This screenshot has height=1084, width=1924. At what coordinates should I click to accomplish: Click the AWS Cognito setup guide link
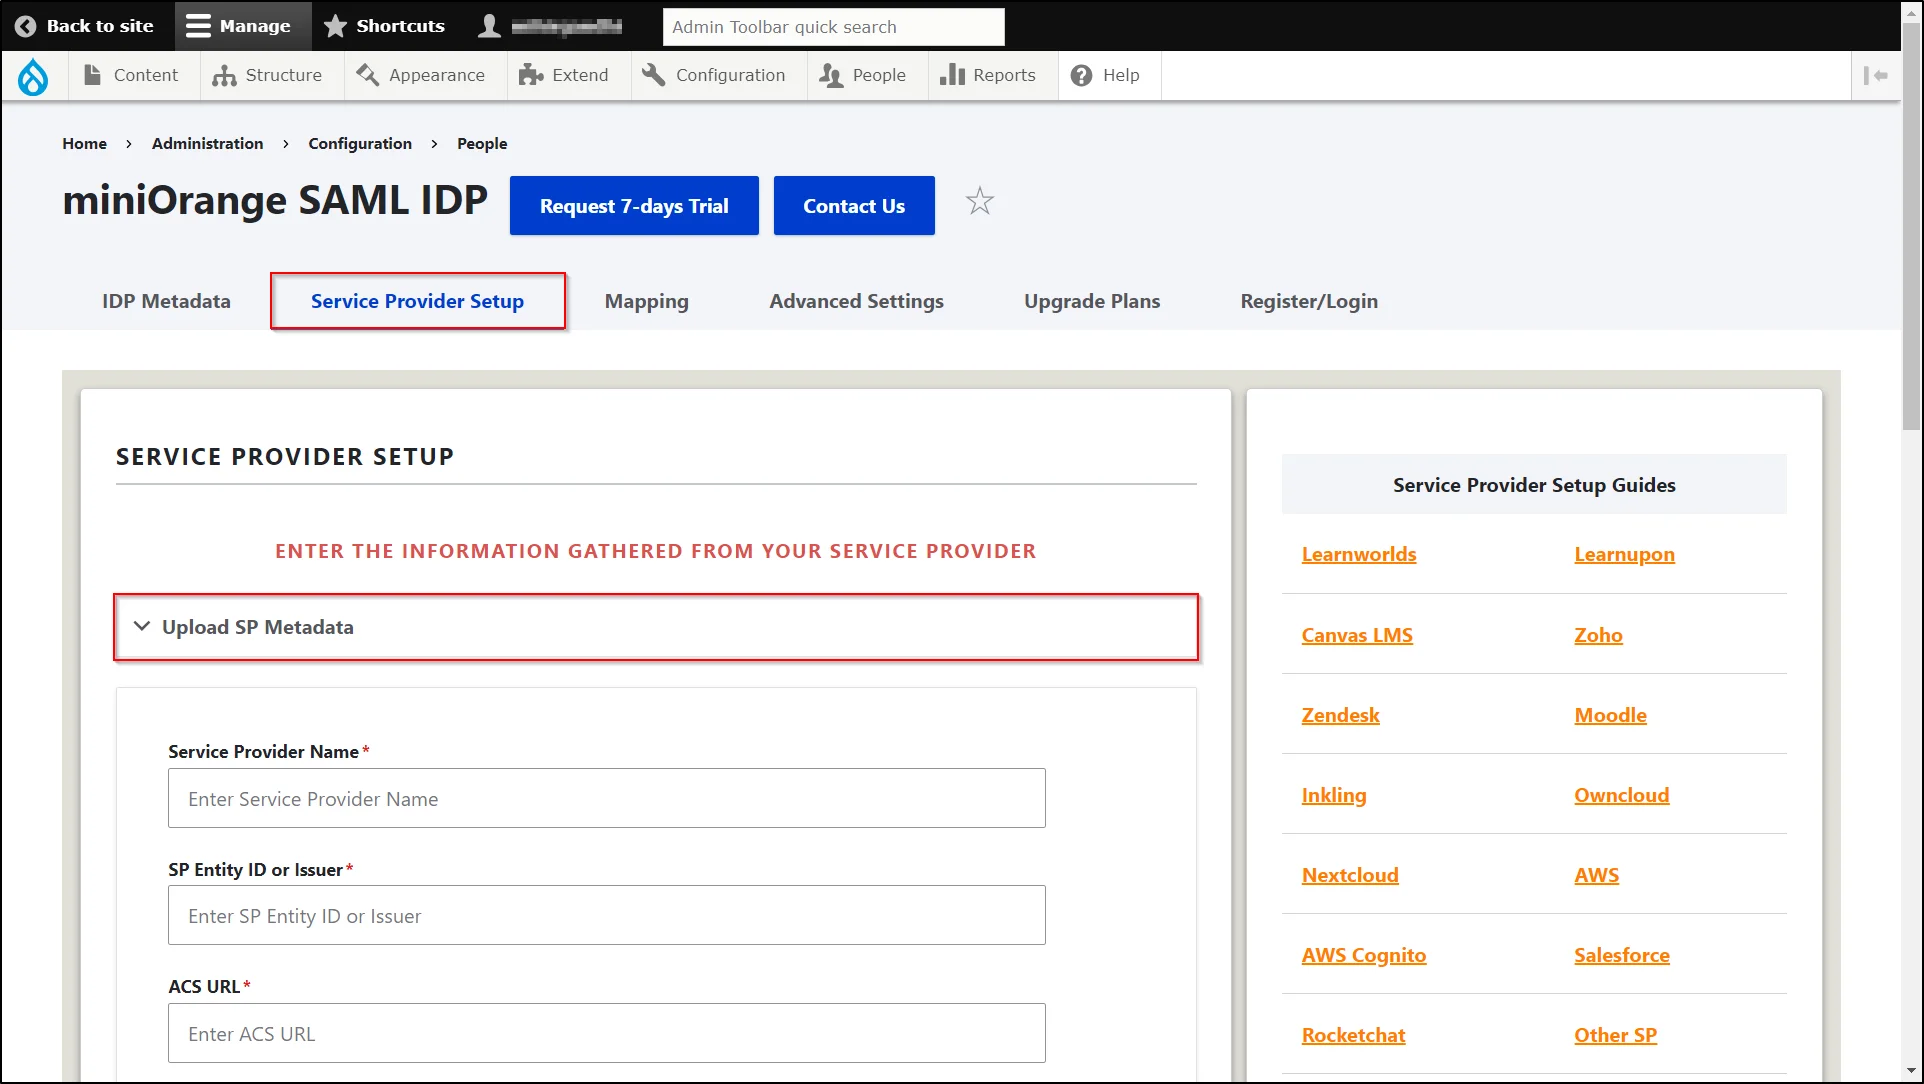[1364, 954]
